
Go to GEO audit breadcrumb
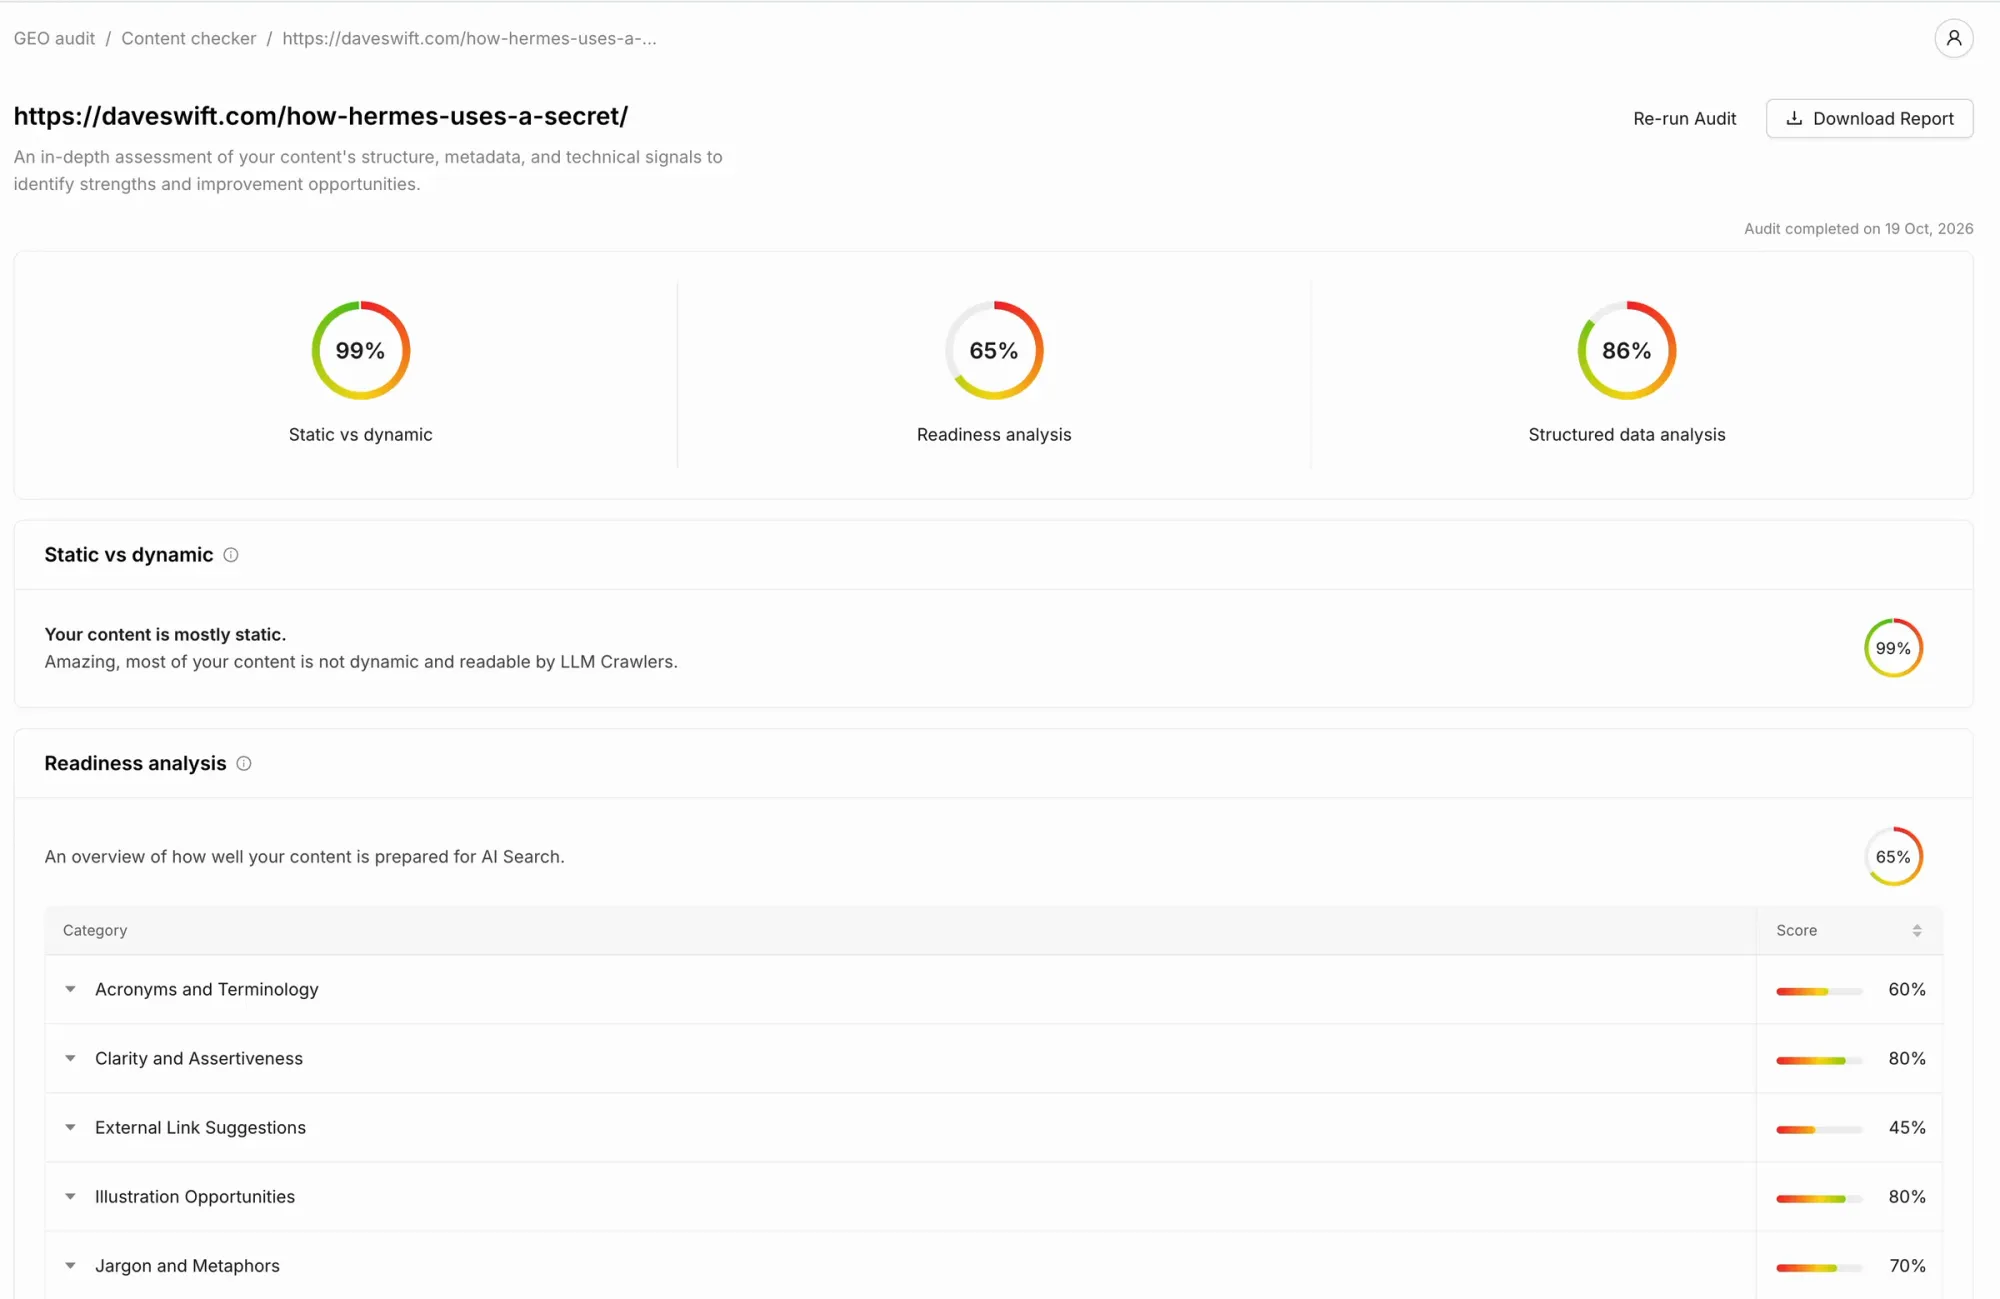coord(54,38)
